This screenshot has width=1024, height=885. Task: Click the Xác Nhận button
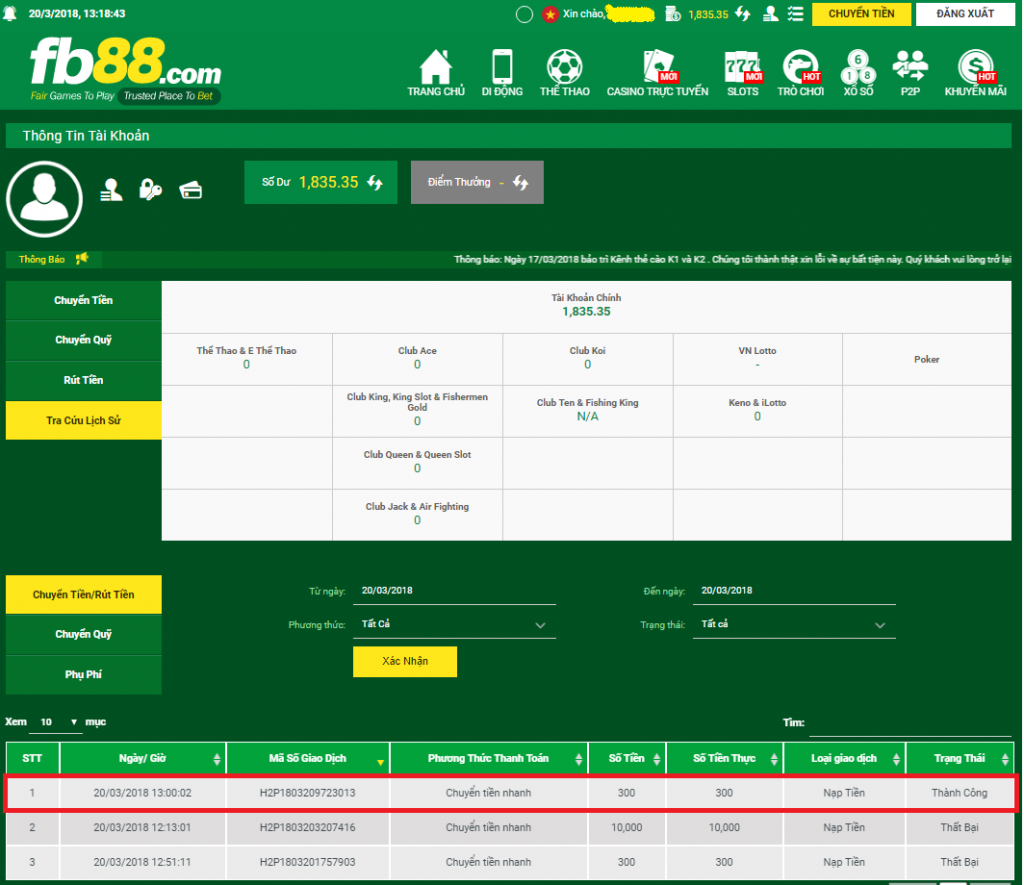[404, 662]
